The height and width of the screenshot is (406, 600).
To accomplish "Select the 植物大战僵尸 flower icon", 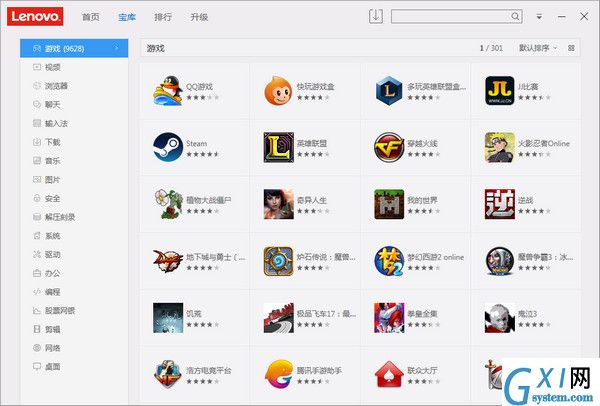I will [168, 204].
